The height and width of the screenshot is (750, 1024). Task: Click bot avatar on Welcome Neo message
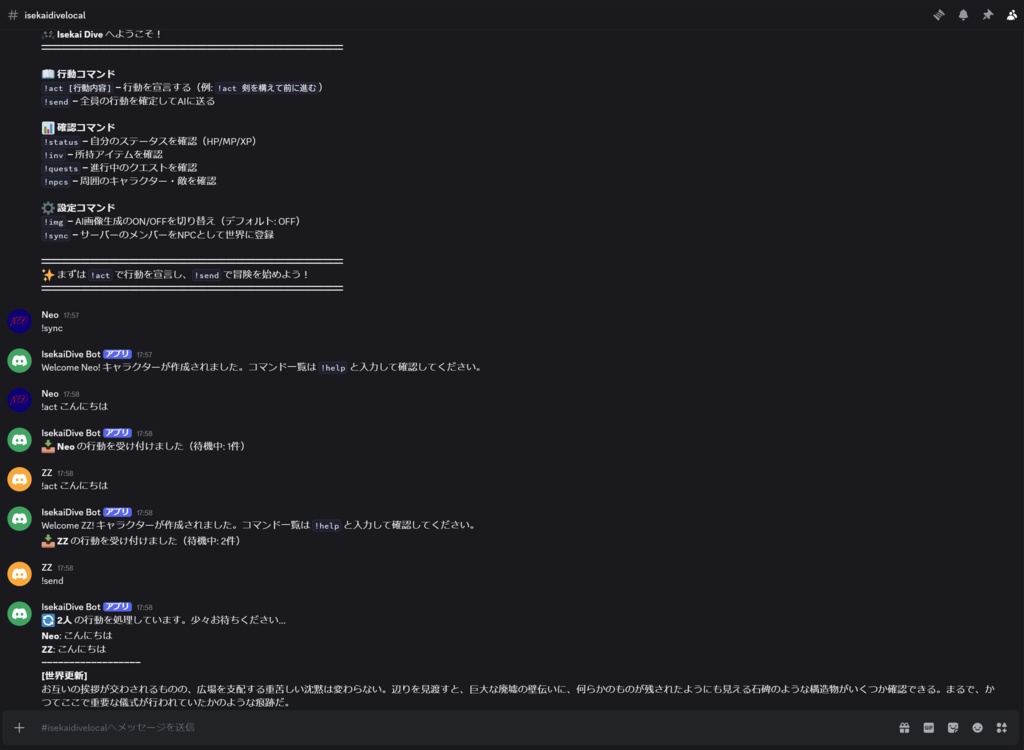coord(20,361)
